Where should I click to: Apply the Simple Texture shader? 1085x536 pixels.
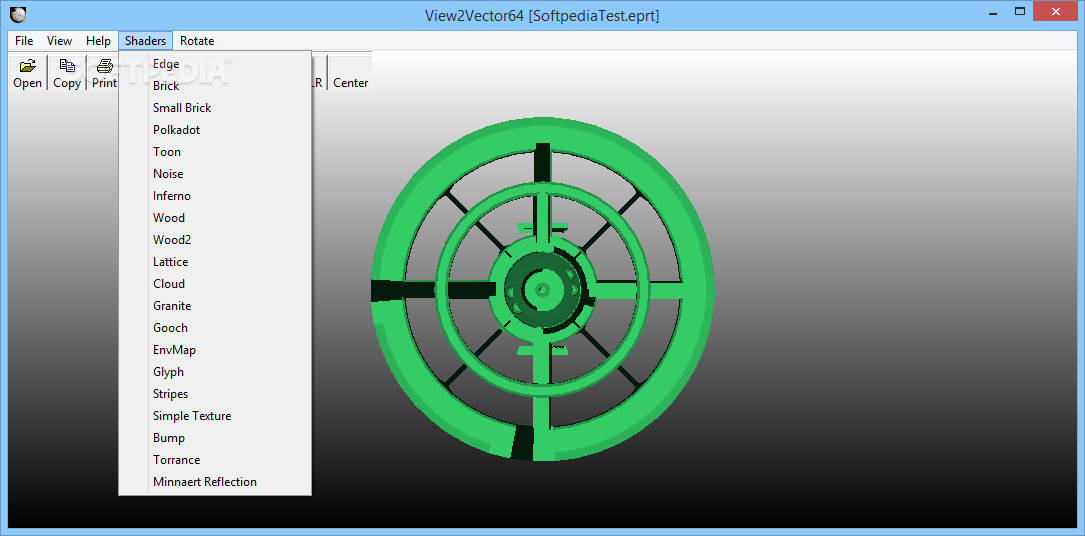click(215, 416)
